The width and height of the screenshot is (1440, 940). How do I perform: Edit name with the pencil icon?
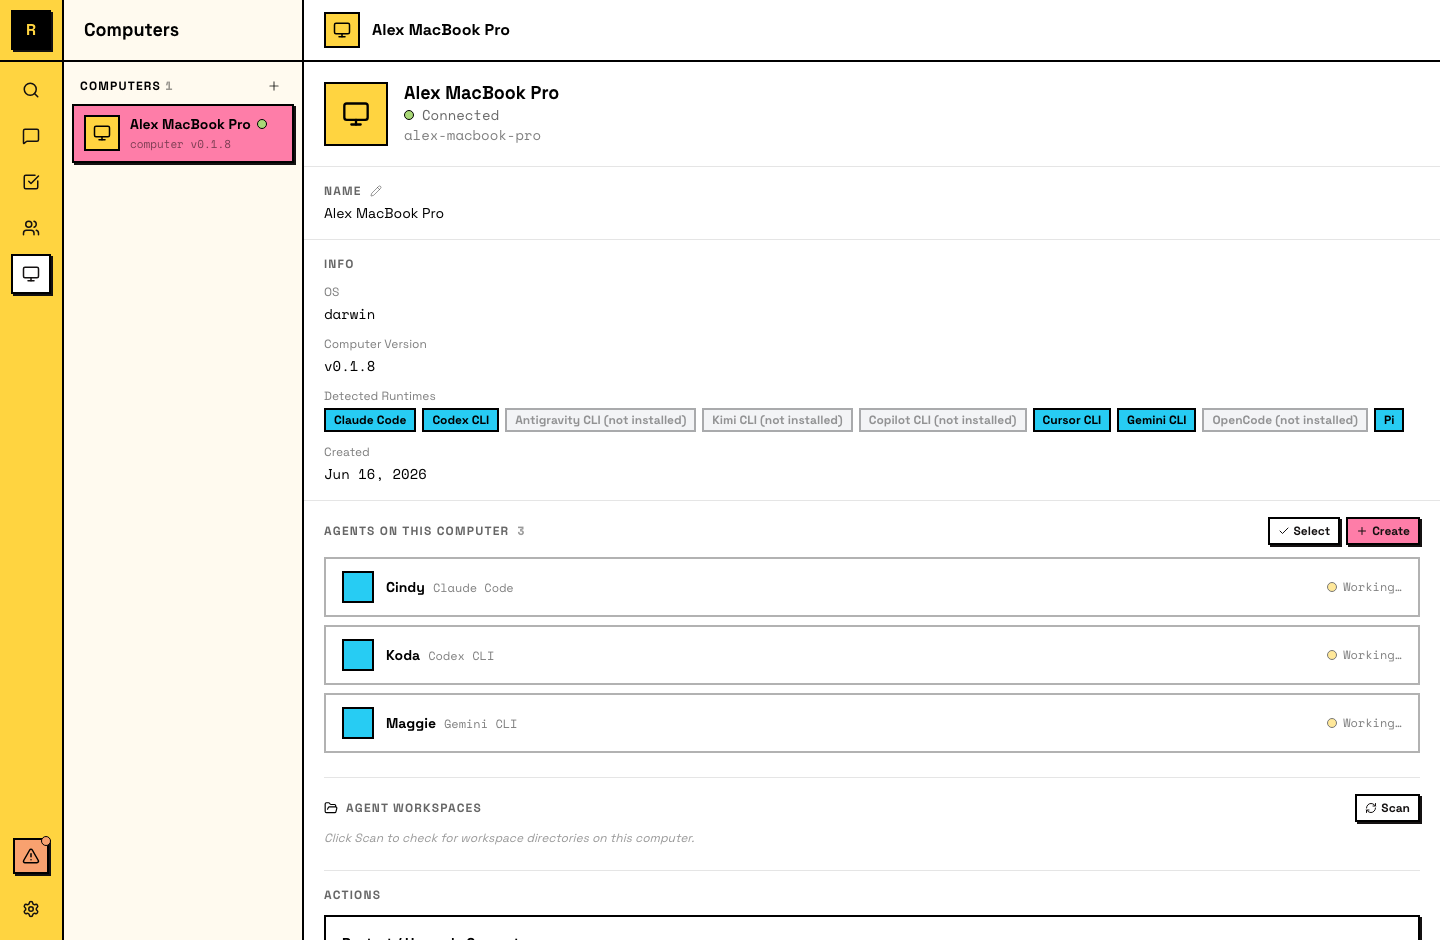[x=376, y=191]
